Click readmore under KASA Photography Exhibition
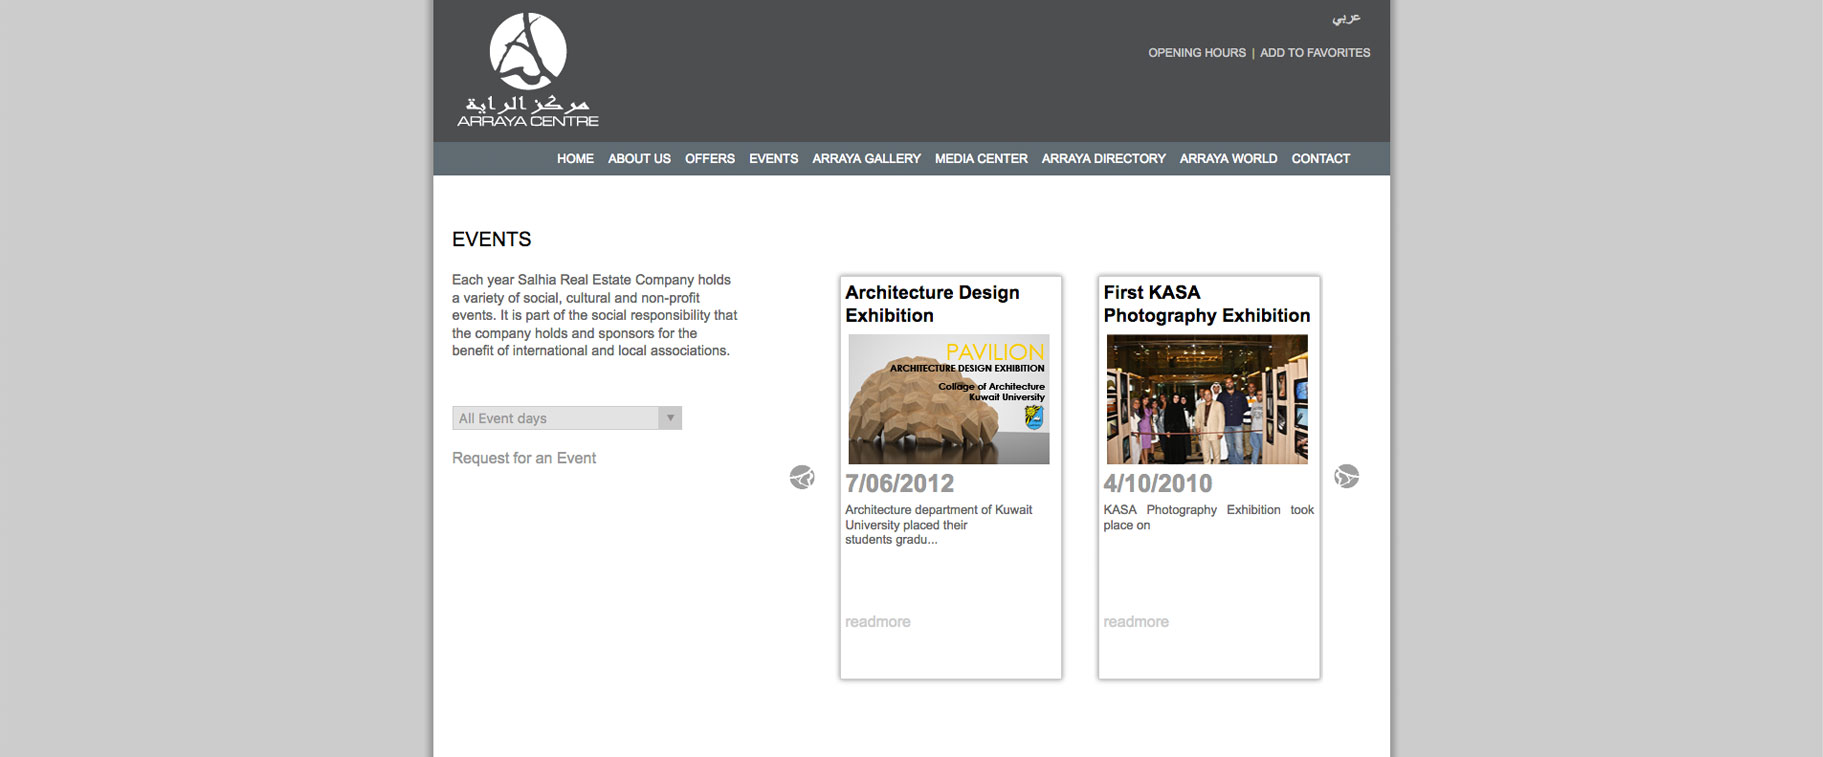Image resolution: width=1823 pixels, height=757 pixels. (x=1136, y=622)
